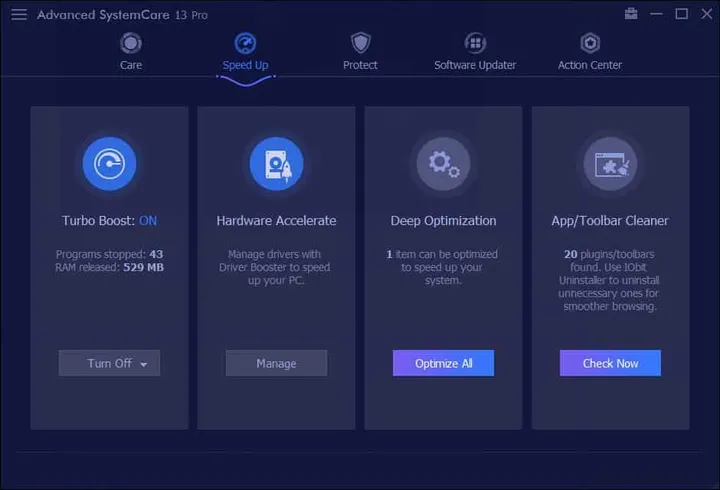The height and width of the screenshot is (490, 720).
Task: Open the hamburger main menu
Action: coord(19,15)
